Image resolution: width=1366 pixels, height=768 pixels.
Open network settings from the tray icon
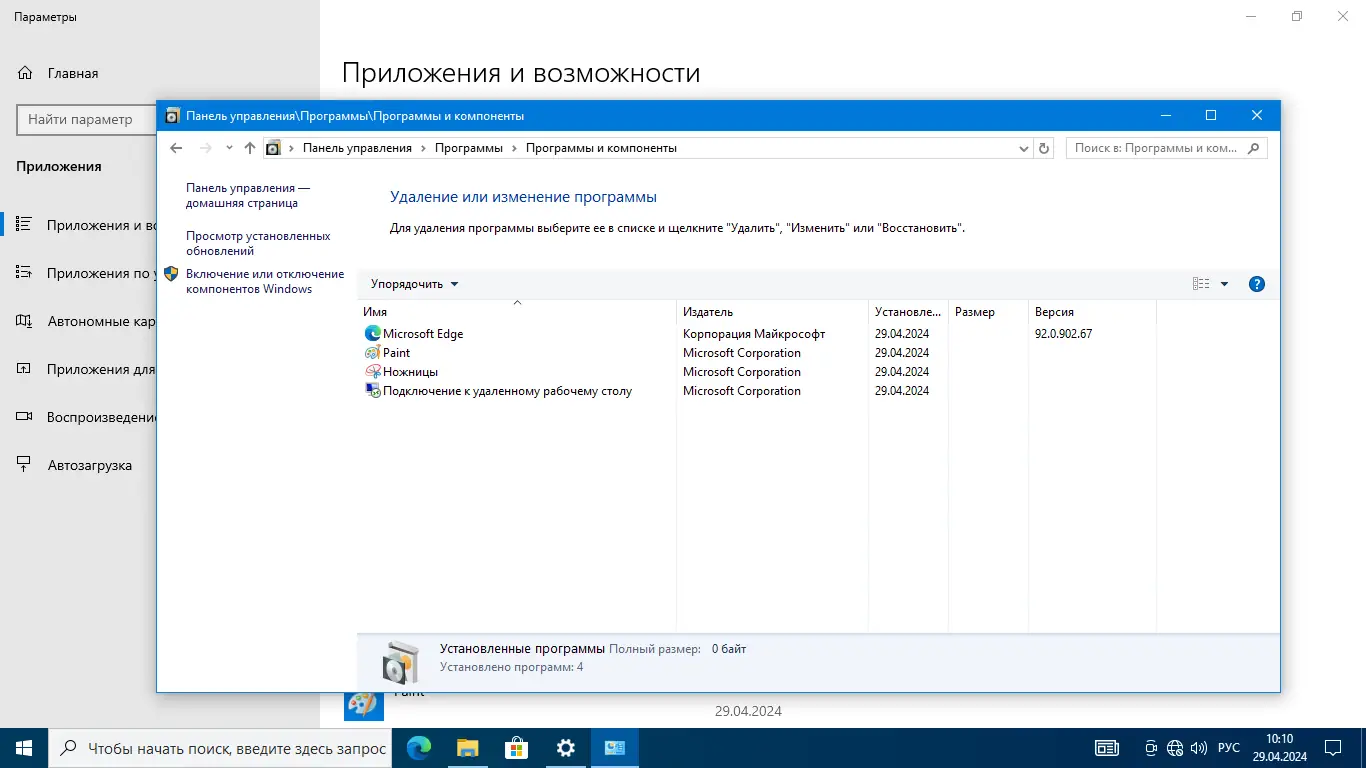[x=1174, y=747]
